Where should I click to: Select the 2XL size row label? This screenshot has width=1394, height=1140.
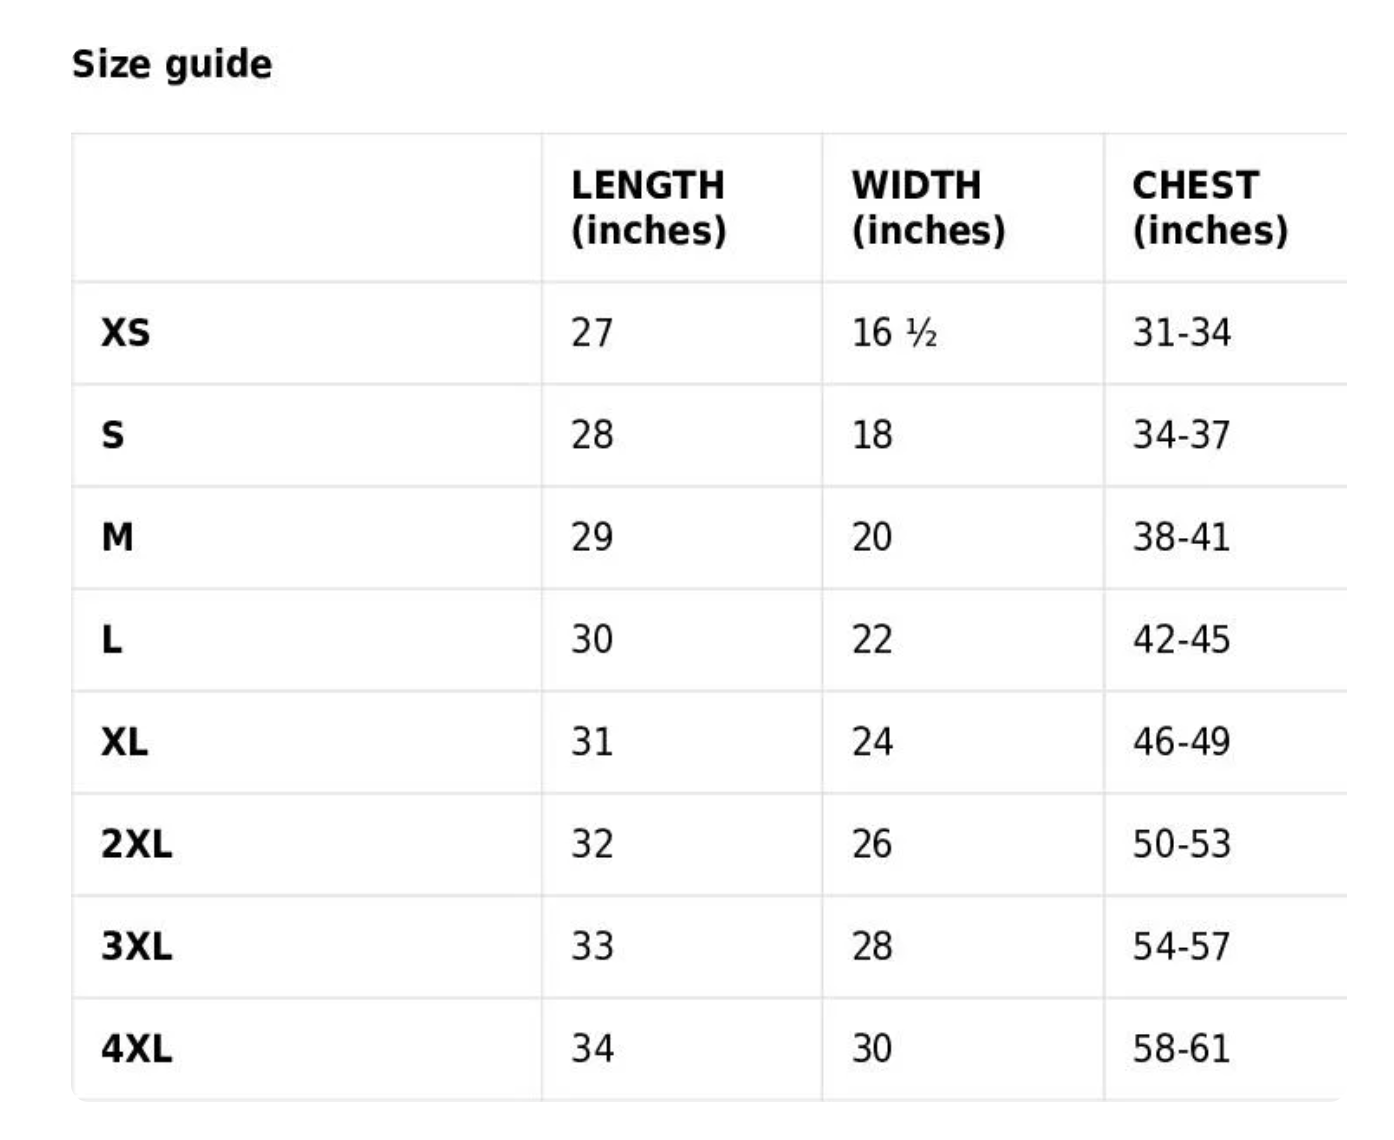tap(137, 844)
